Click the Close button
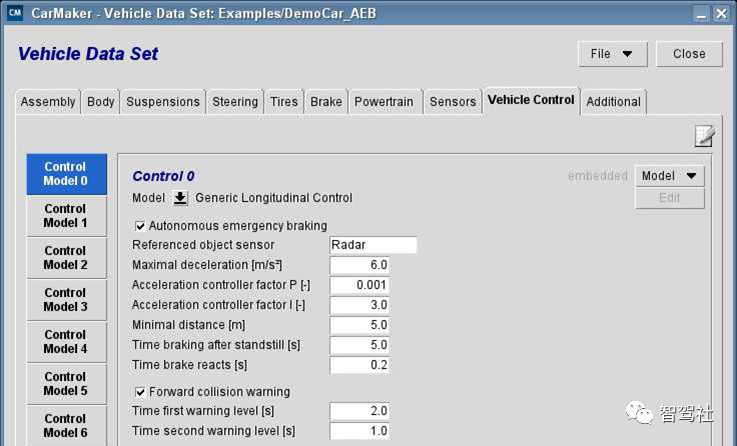Viewport: 737px width, 446px height. tap(689, 54)
